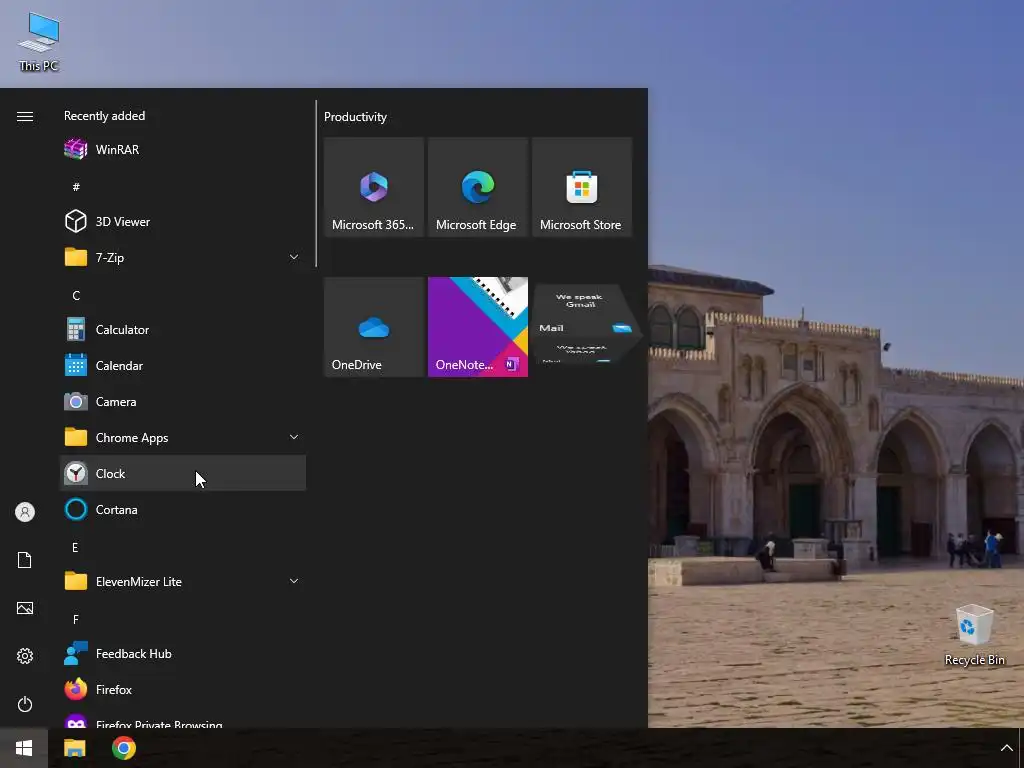1024x768 pixels.
Task: Open the Clock app
Action: pos(182,473)
